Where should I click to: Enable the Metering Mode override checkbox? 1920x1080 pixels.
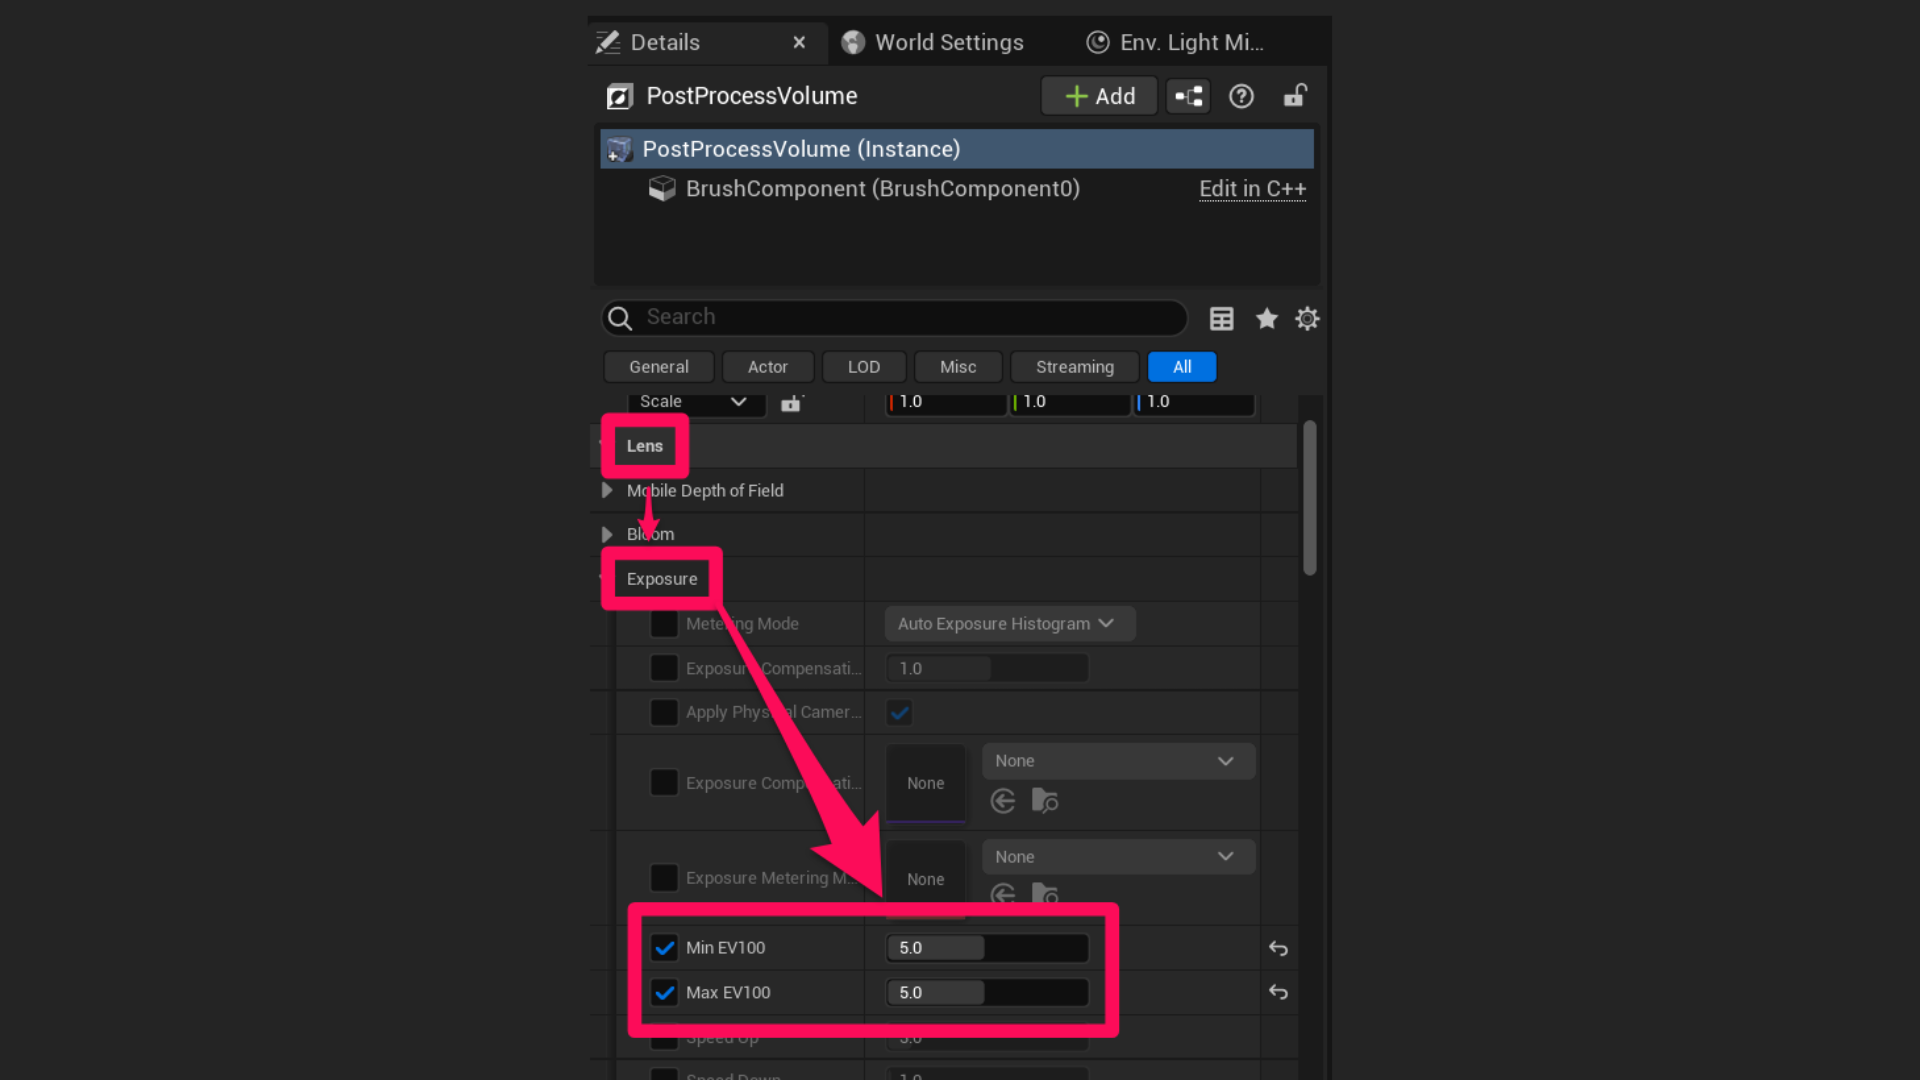(x=664, y=624)
